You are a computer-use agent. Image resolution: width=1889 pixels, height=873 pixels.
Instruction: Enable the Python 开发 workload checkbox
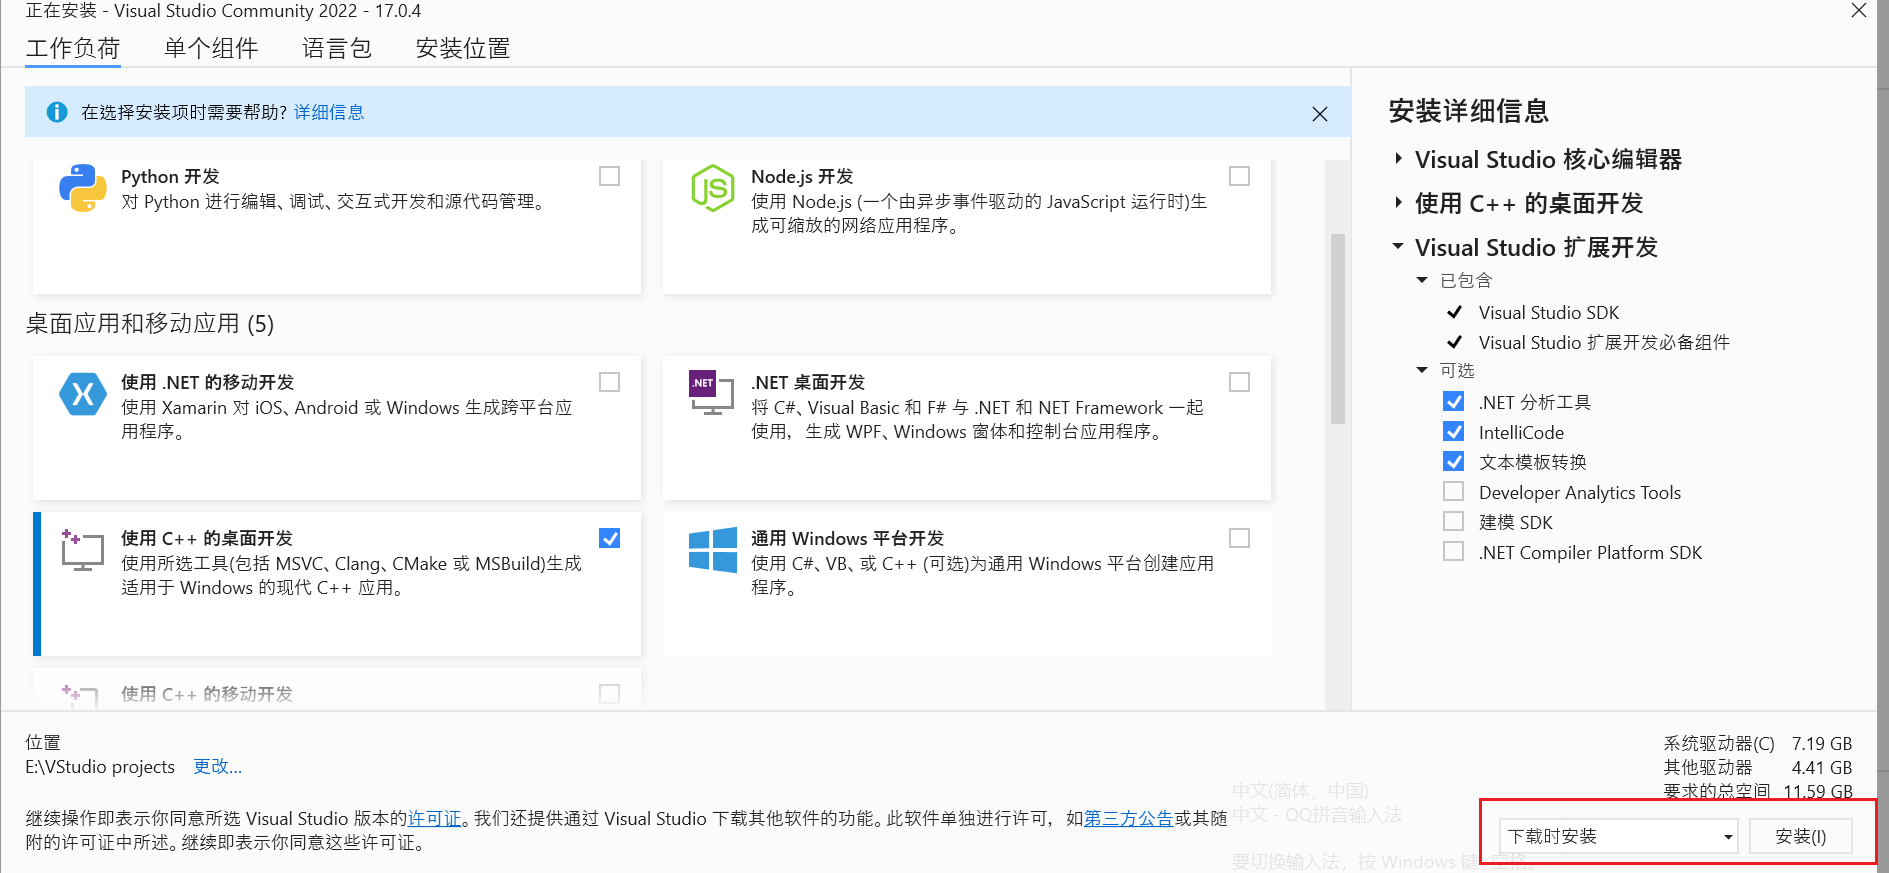(x=609, y=176)
